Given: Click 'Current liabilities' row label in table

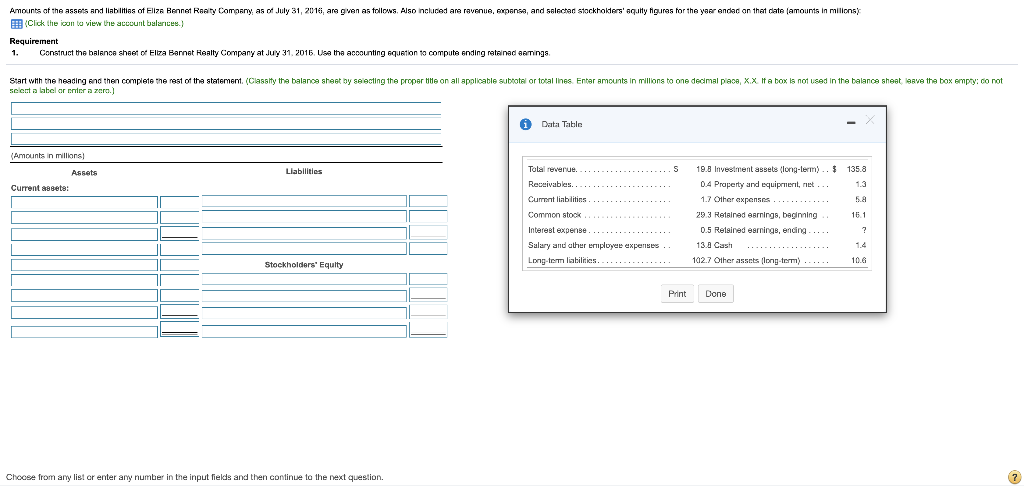Looking at the screenshot, I should pyautogui.click(x=557, y=199).
